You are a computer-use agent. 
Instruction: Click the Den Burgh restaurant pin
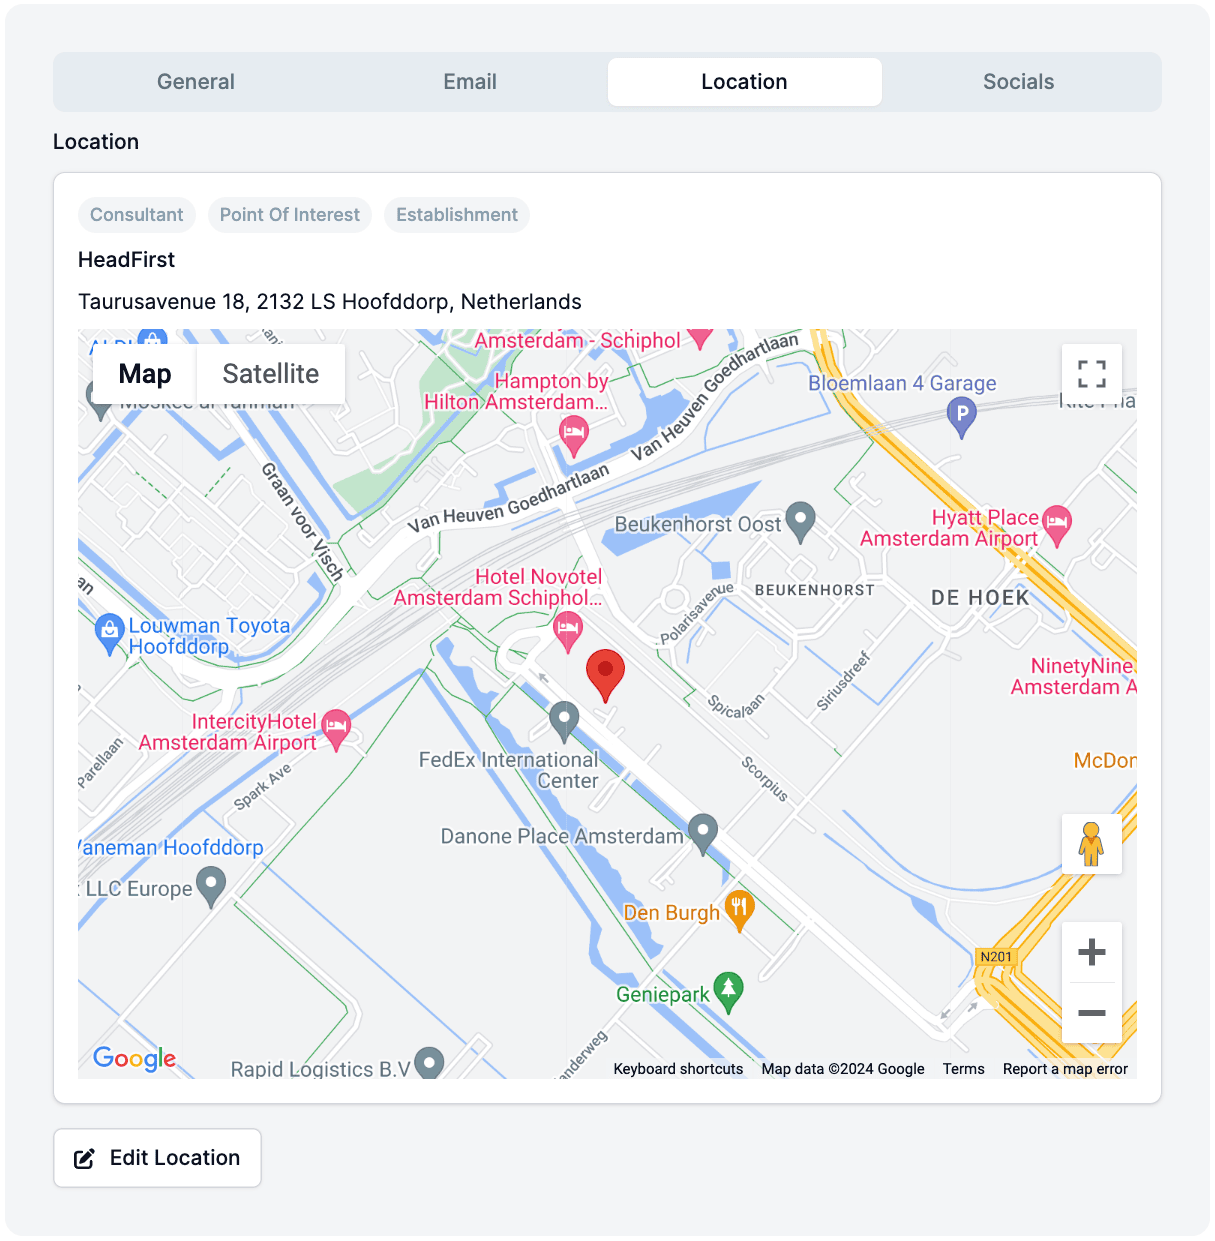tap(739, 910)
